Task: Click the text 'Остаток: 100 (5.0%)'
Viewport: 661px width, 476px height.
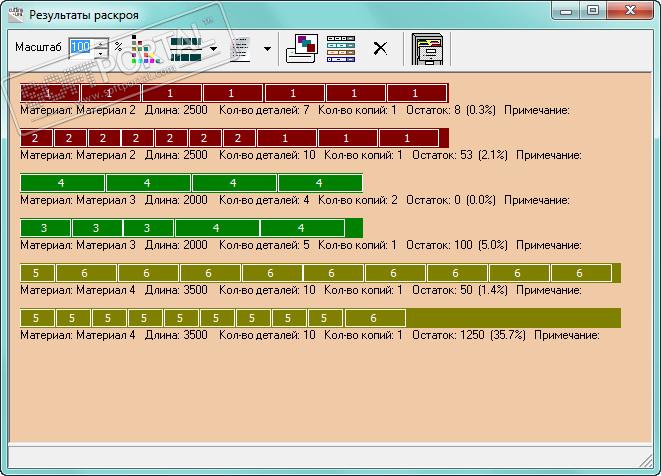Action: tap(457, 245)
